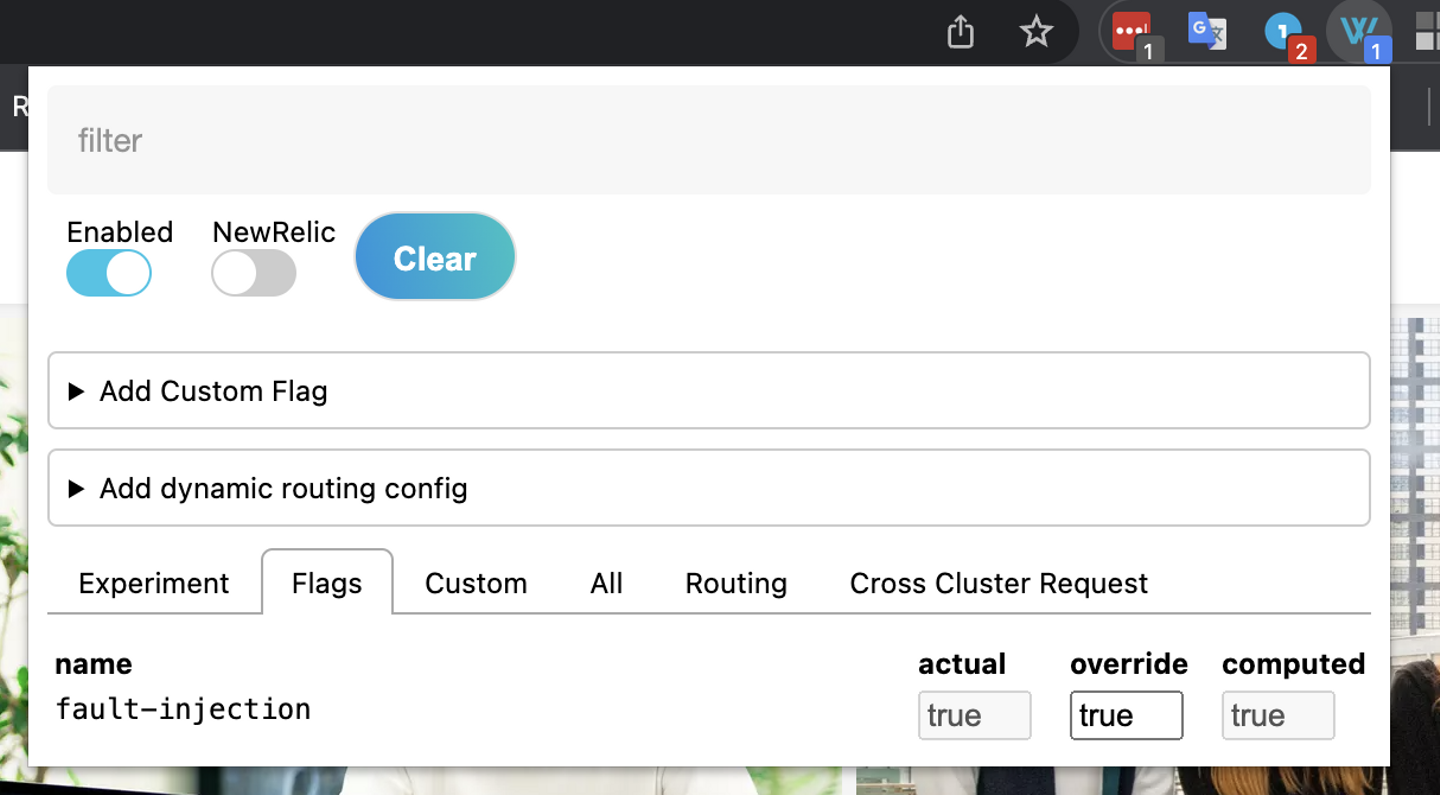The height and width of the screenshot is (795, 1440).
Task: Open the Custom tab
Action: [x=476, y=583]
